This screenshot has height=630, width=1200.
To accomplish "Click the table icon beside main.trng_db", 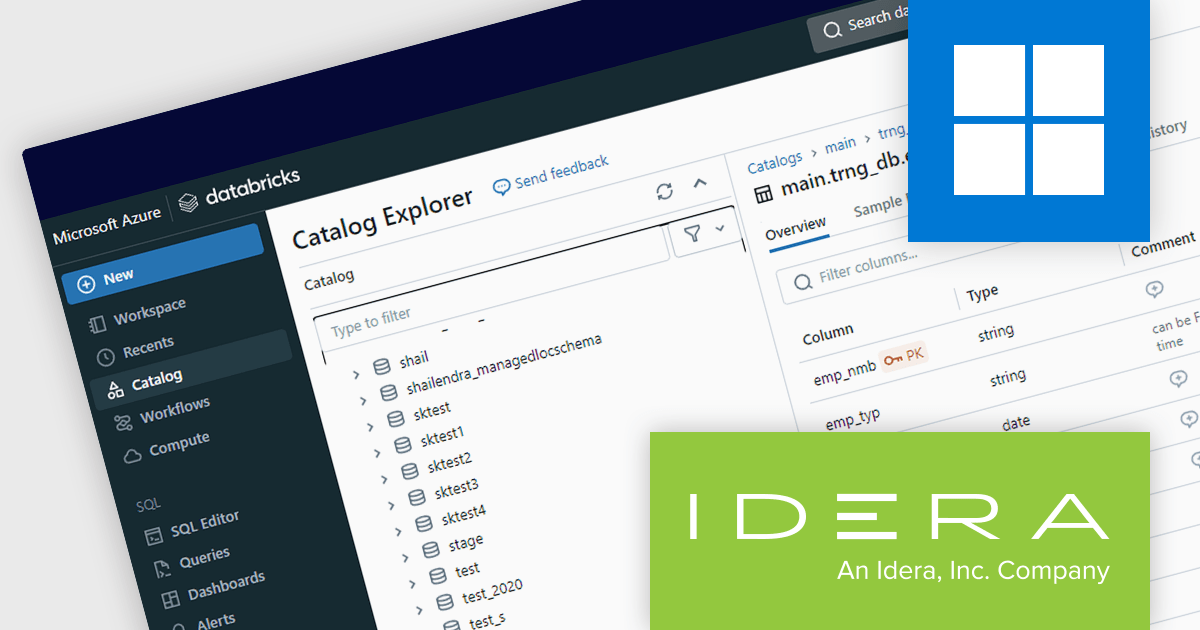I will 763,193.
